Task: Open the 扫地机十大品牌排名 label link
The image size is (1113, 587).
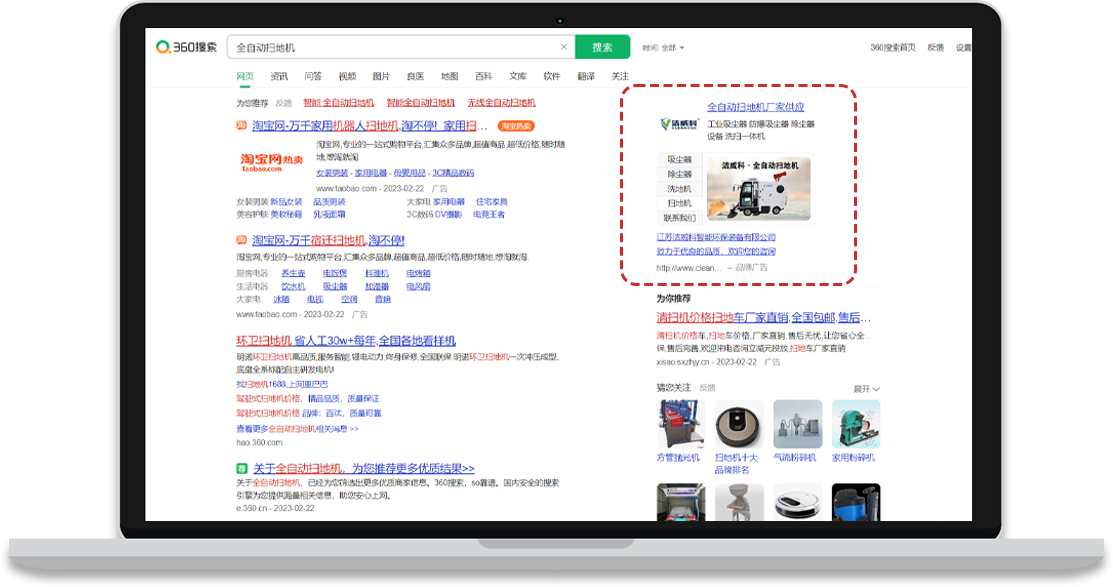Action: tap(736, 463)
